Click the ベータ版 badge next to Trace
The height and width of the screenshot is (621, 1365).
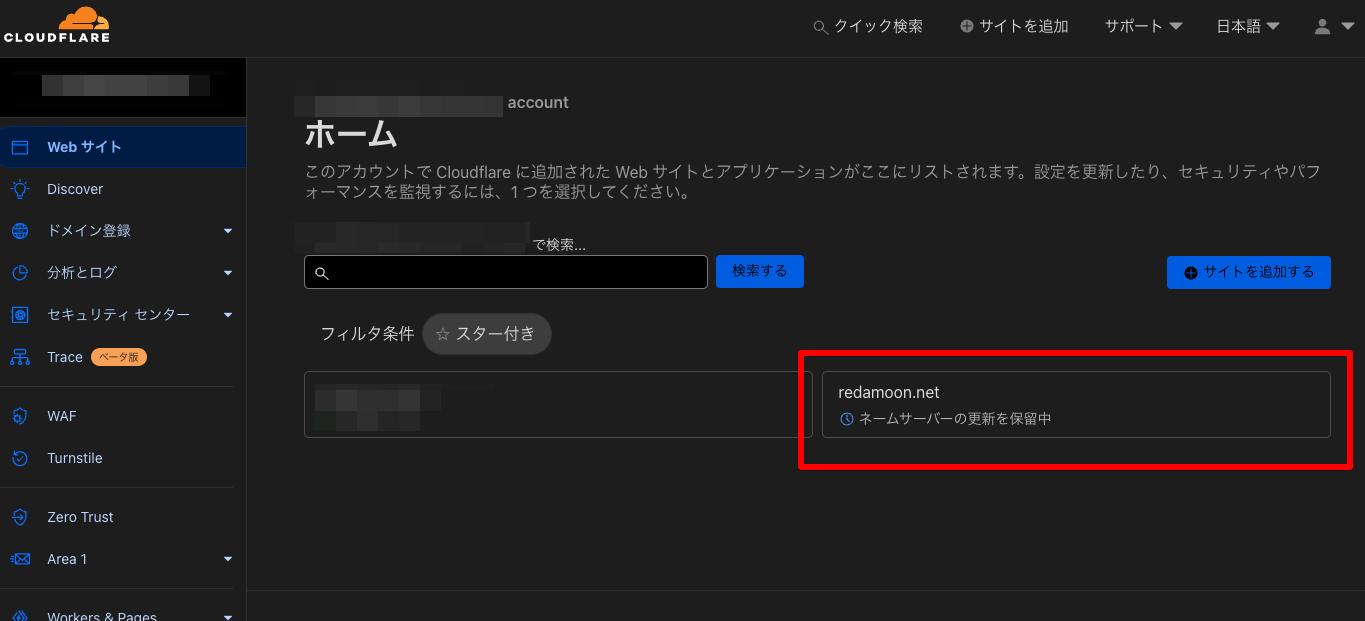(x=119, y=357)
